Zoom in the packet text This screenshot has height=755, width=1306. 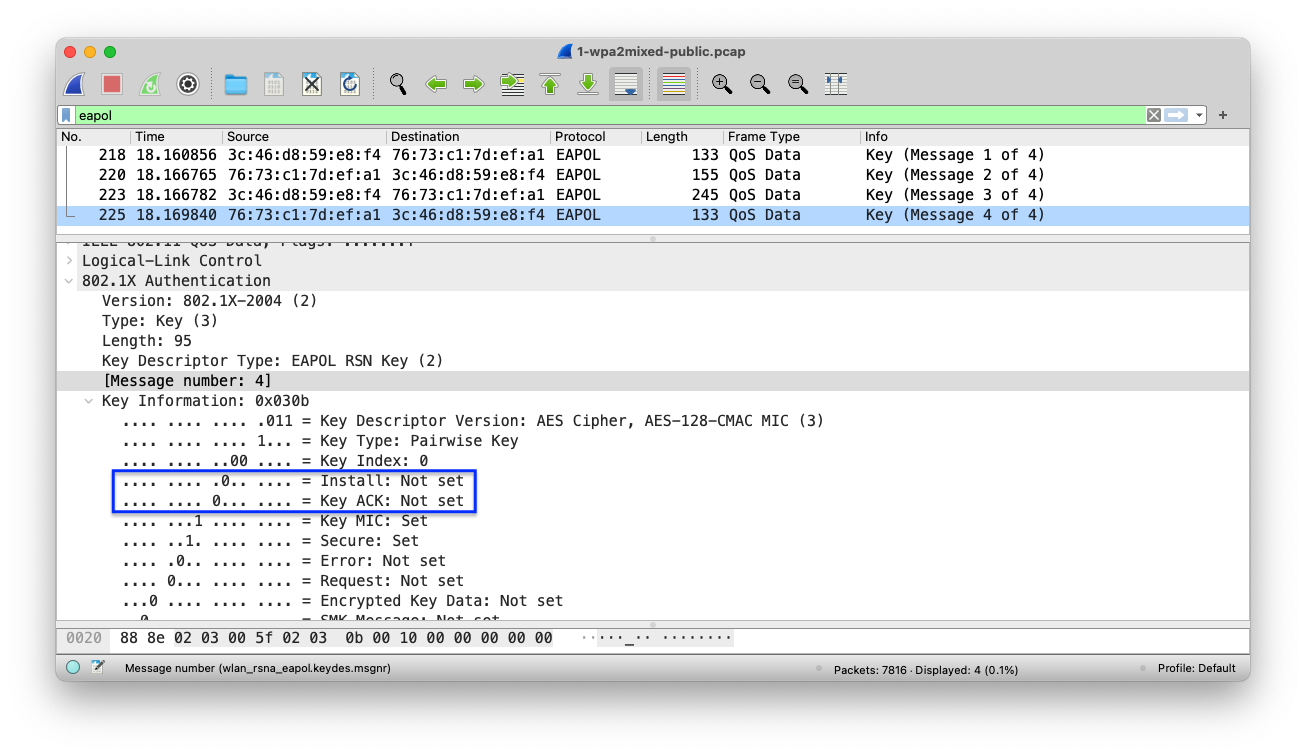tap(721, 84)
